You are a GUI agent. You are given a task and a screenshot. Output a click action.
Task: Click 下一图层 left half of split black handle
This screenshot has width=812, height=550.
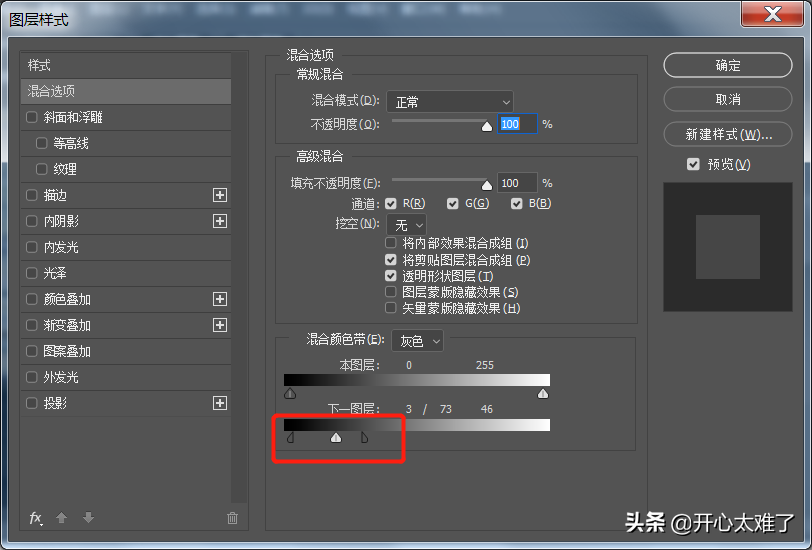click(x=291, y=438)
